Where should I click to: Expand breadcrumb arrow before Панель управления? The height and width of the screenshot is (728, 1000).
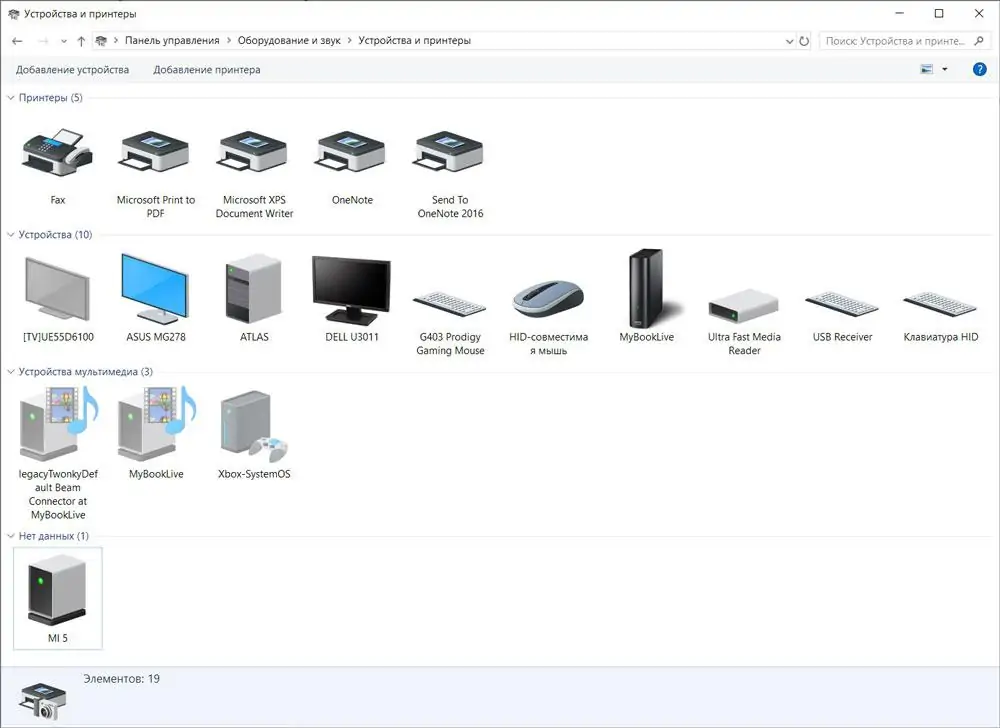click(x=116, y=41)
